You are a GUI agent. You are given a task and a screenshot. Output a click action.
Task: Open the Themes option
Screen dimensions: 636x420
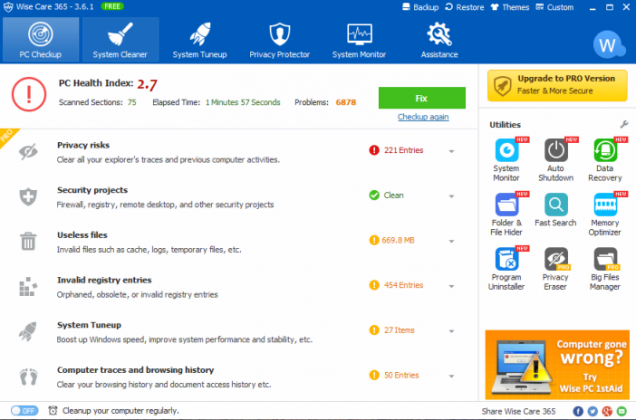510,7
